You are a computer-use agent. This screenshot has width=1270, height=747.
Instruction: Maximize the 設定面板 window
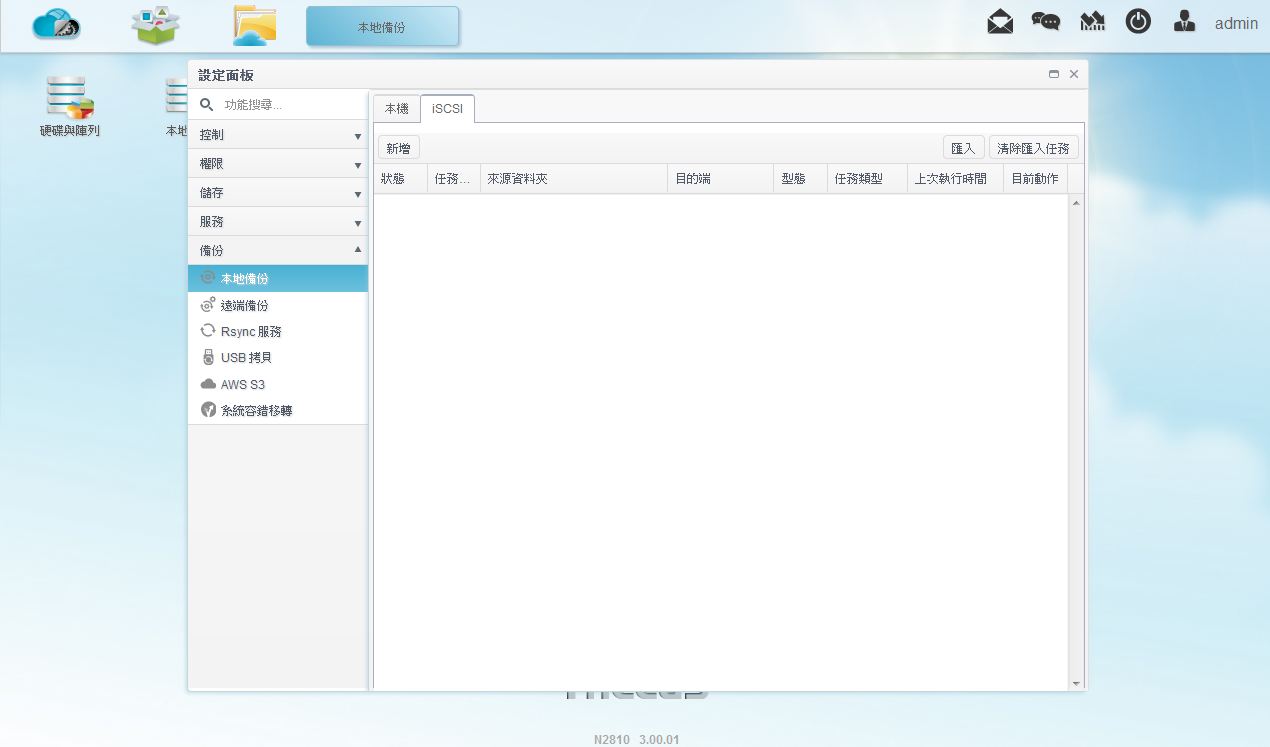click(x=1054, y=74)
